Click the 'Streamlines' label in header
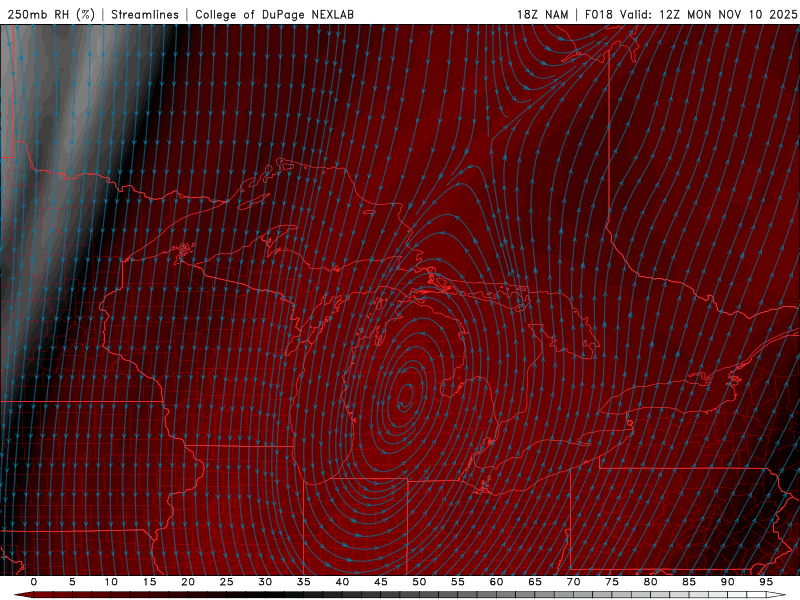The width and height of the screenshot is (800, 600). tap(145, 14)
